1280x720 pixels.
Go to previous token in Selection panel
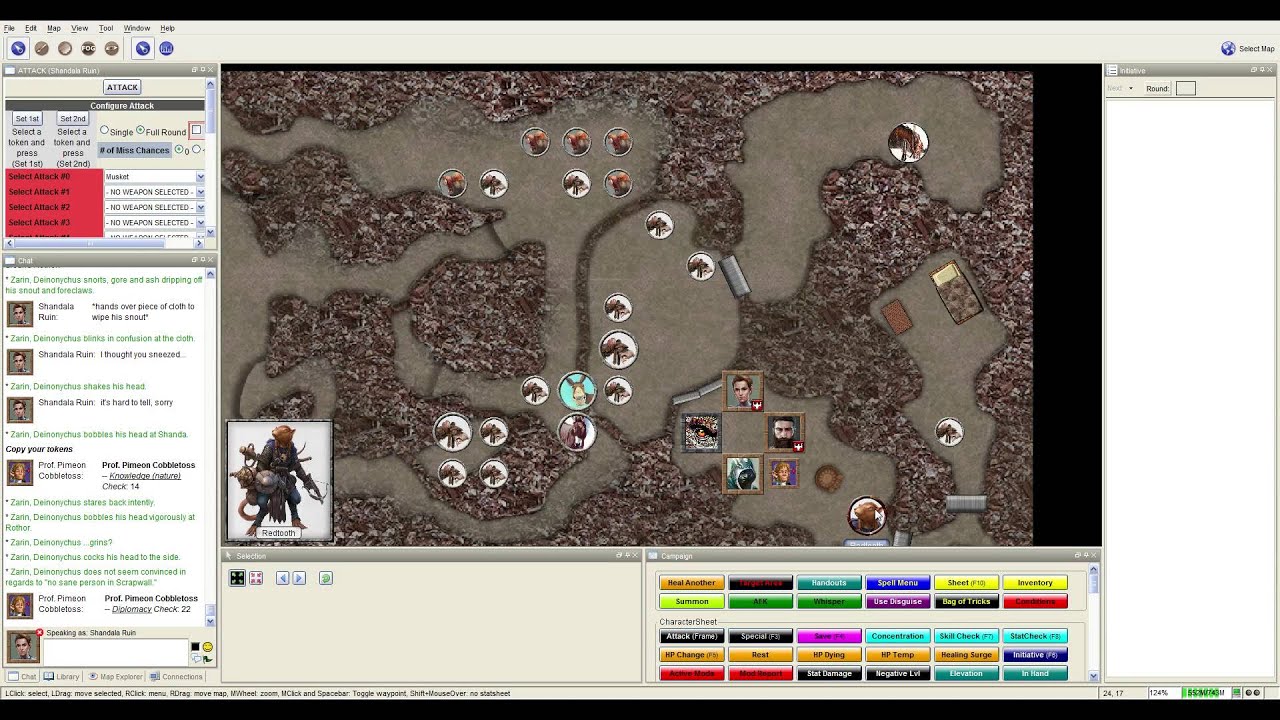click(x=283, y=578)
